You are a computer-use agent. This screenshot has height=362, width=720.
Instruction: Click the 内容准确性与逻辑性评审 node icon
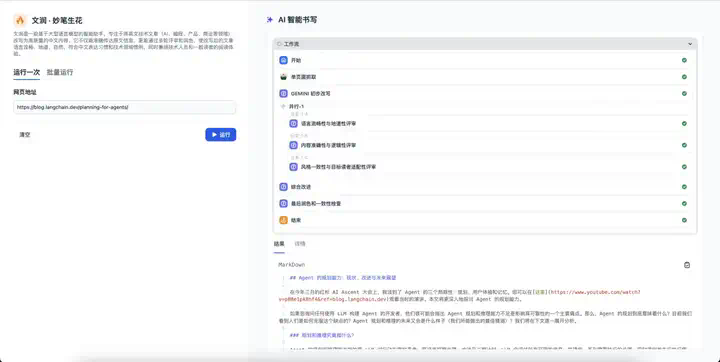tap(293, 145)
